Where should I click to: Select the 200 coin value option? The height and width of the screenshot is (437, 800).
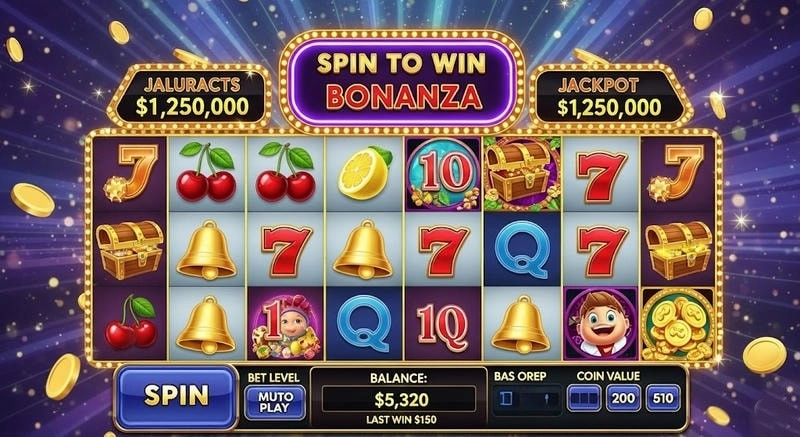623,398
